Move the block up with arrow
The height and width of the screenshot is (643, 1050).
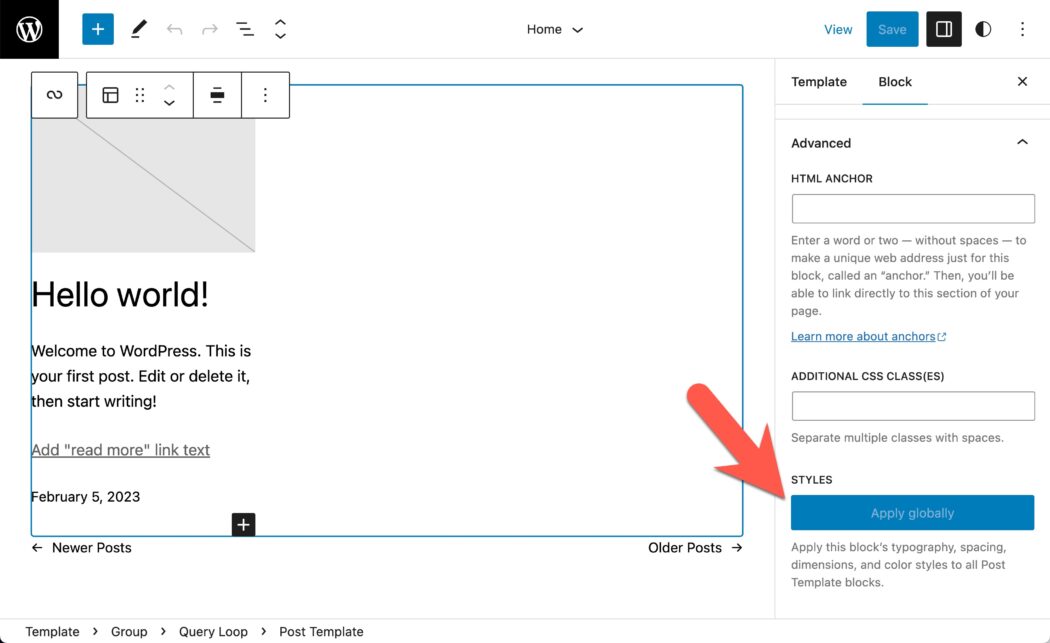pos(169,88)
